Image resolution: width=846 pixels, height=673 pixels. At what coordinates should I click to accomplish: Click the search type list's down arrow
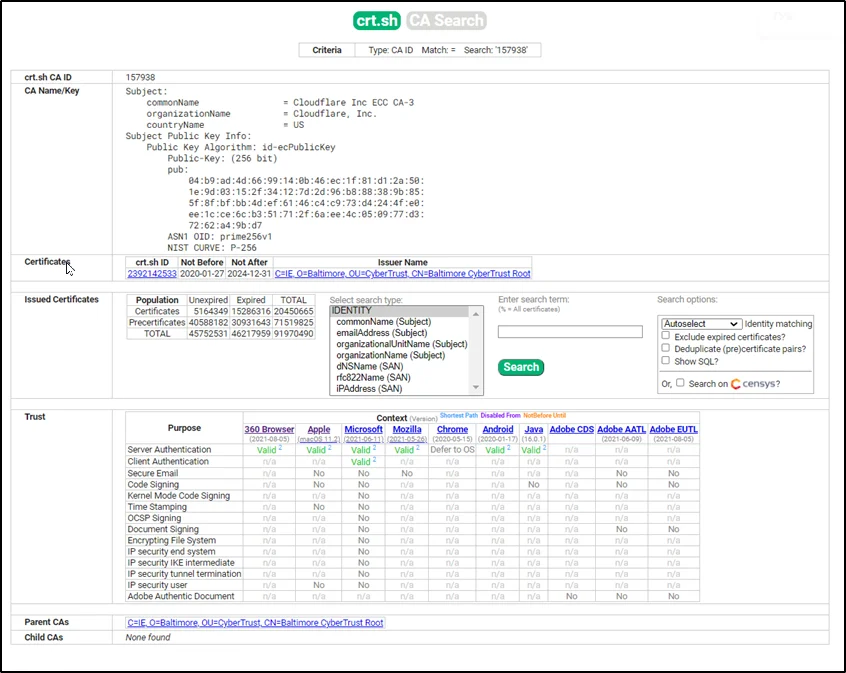(475, 387)
